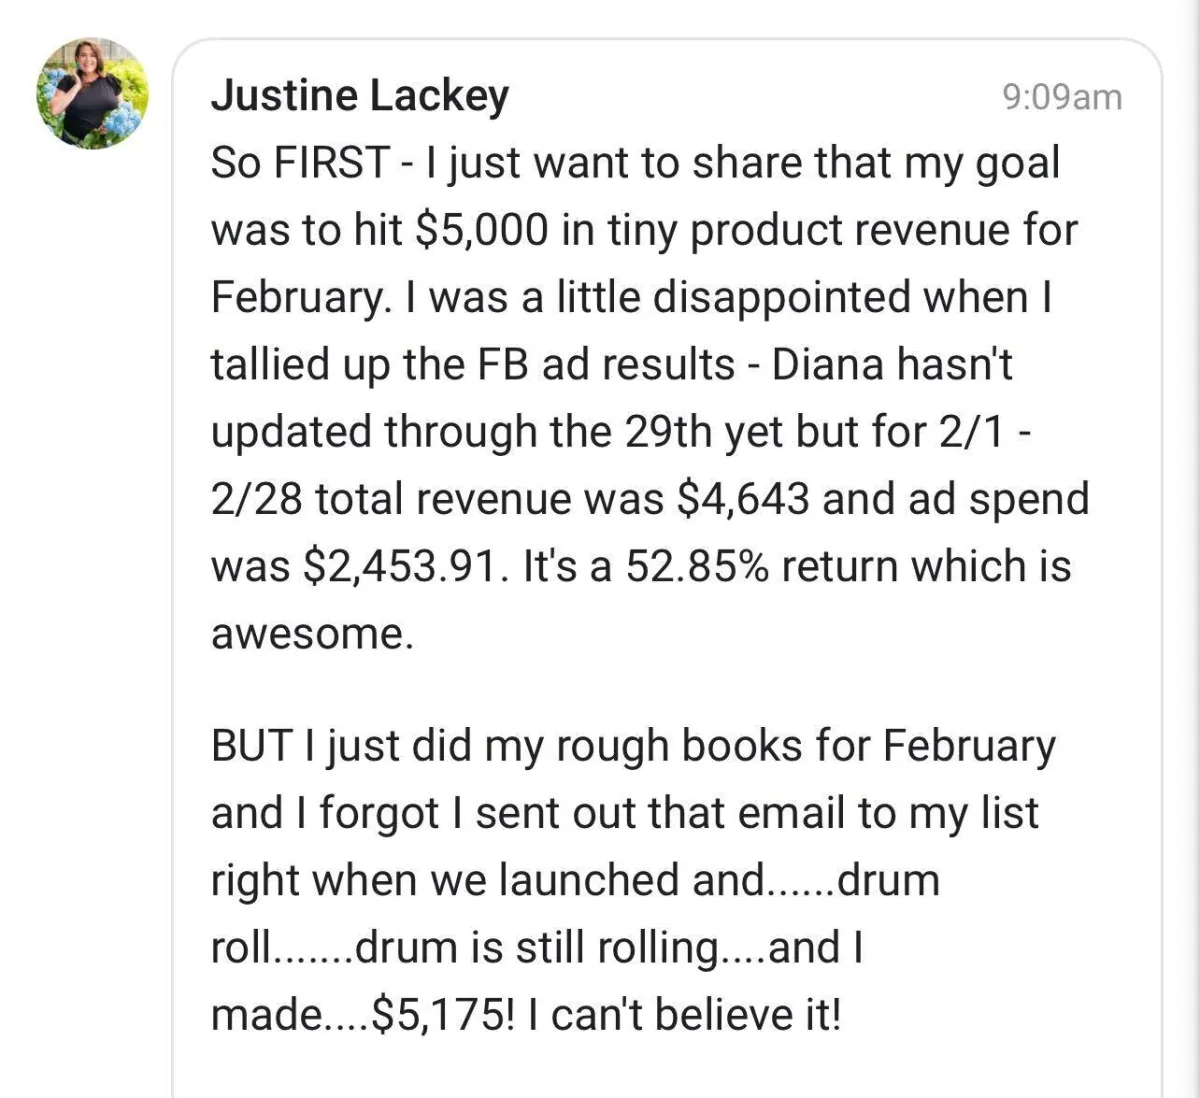Select the phrase drum is still rolling
Image resolution: width=1200 pixels, height=1098 pixels.
[536, 948]
